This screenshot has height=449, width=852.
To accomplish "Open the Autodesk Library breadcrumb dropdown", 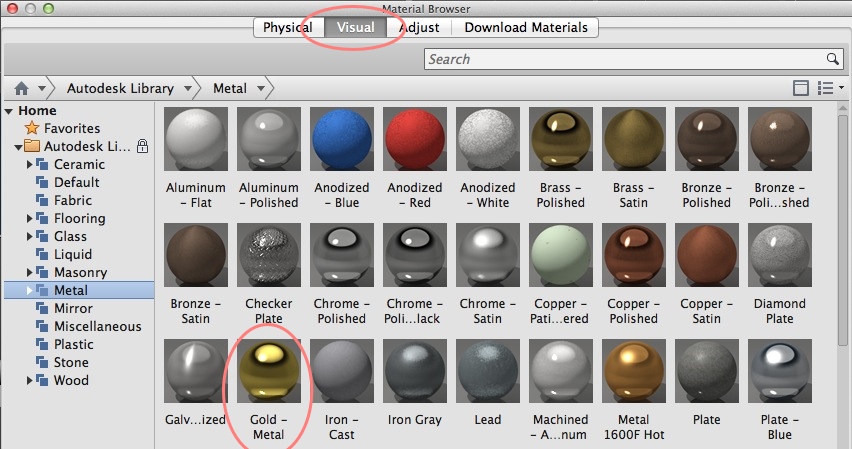I will 187,88.
